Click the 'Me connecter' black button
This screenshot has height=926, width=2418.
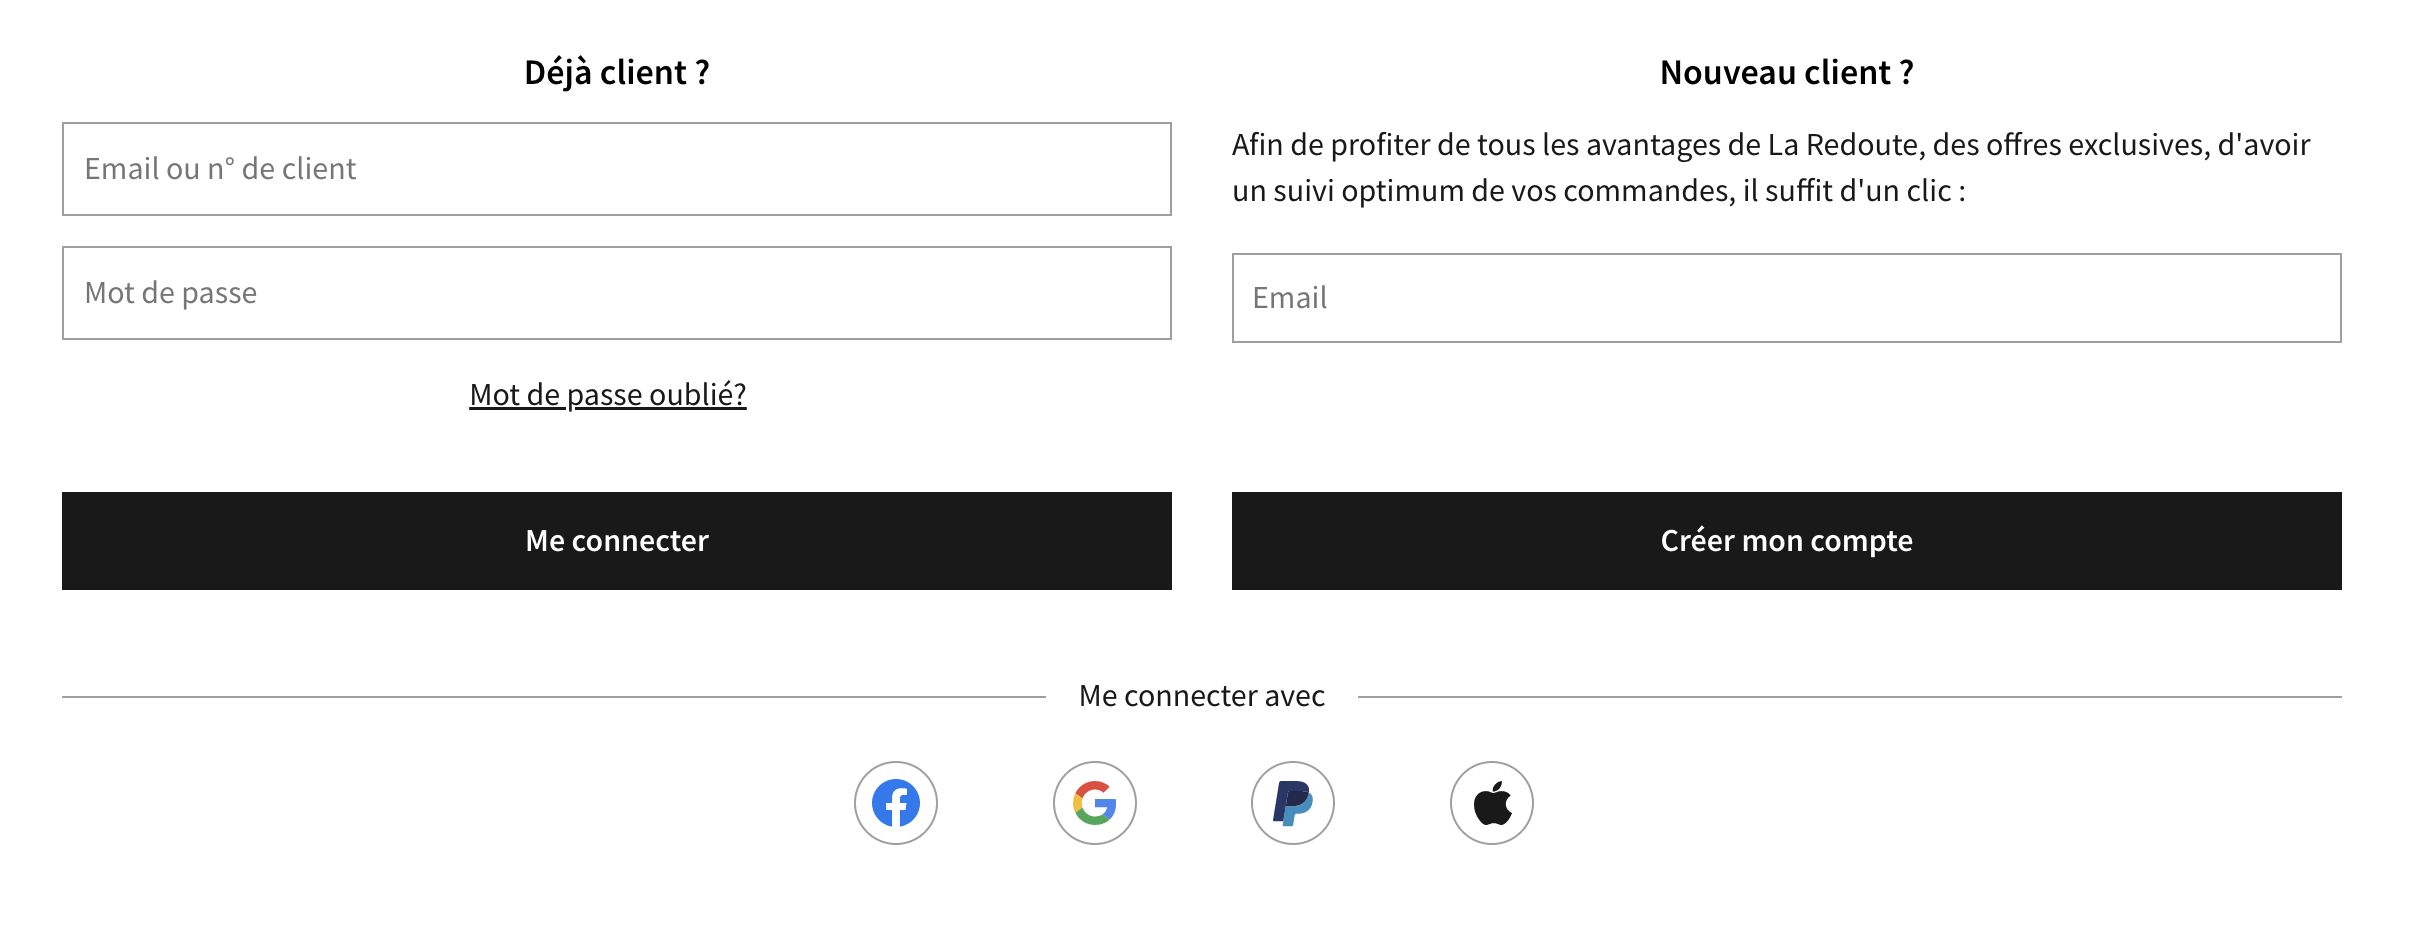tap(617, 541)
